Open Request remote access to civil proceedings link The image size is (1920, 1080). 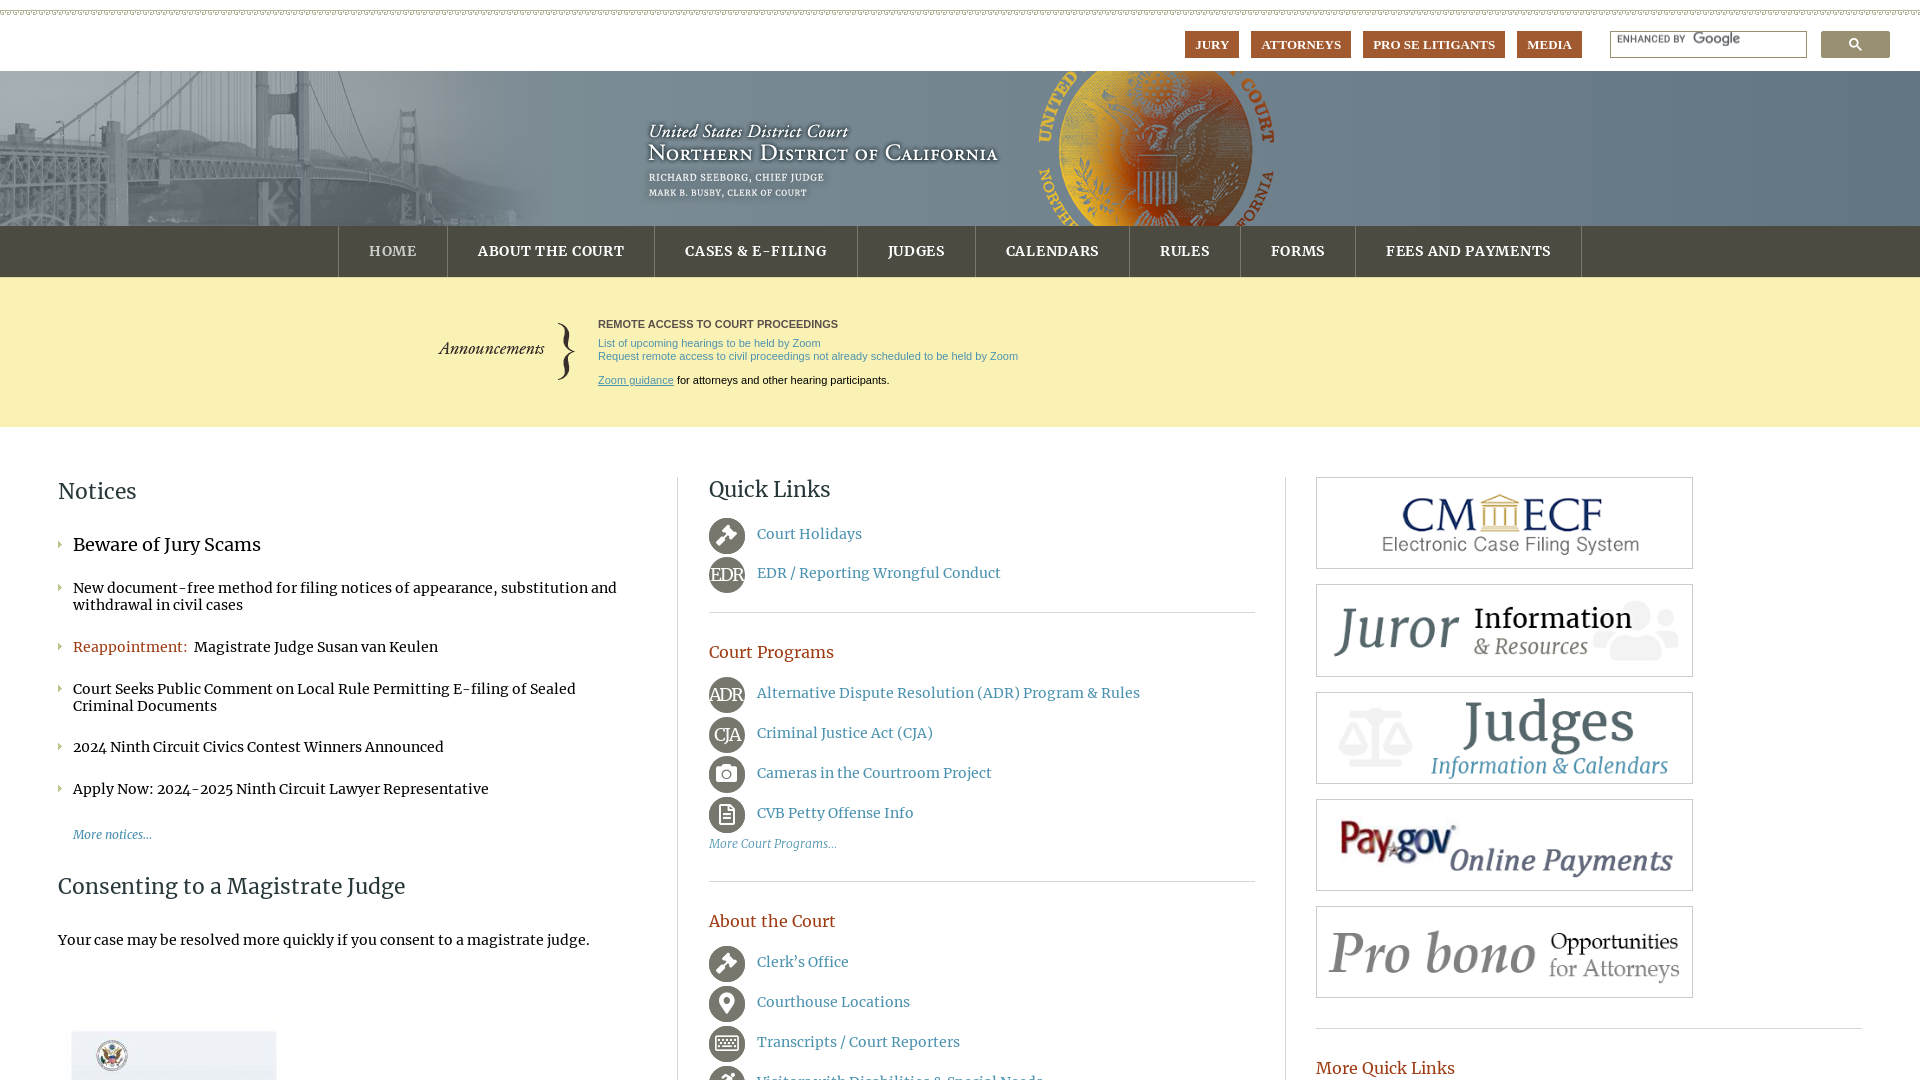808,356
